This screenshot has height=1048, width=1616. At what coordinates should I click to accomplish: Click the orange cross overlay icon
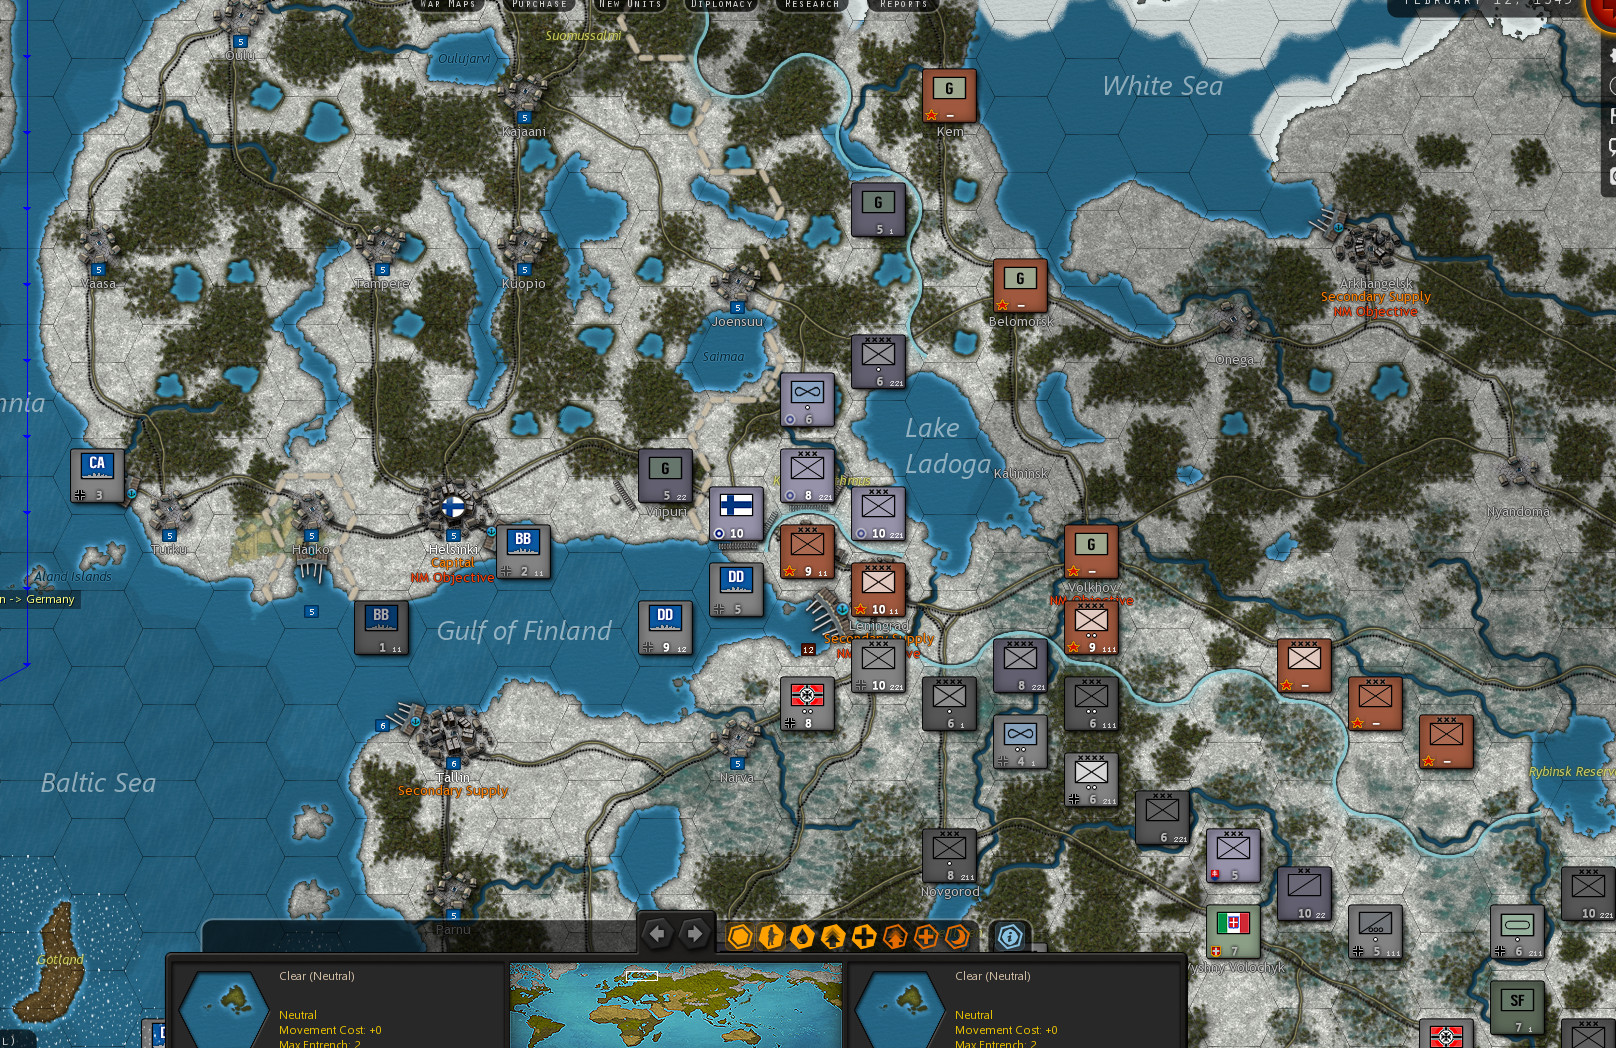tap(927, 937)
